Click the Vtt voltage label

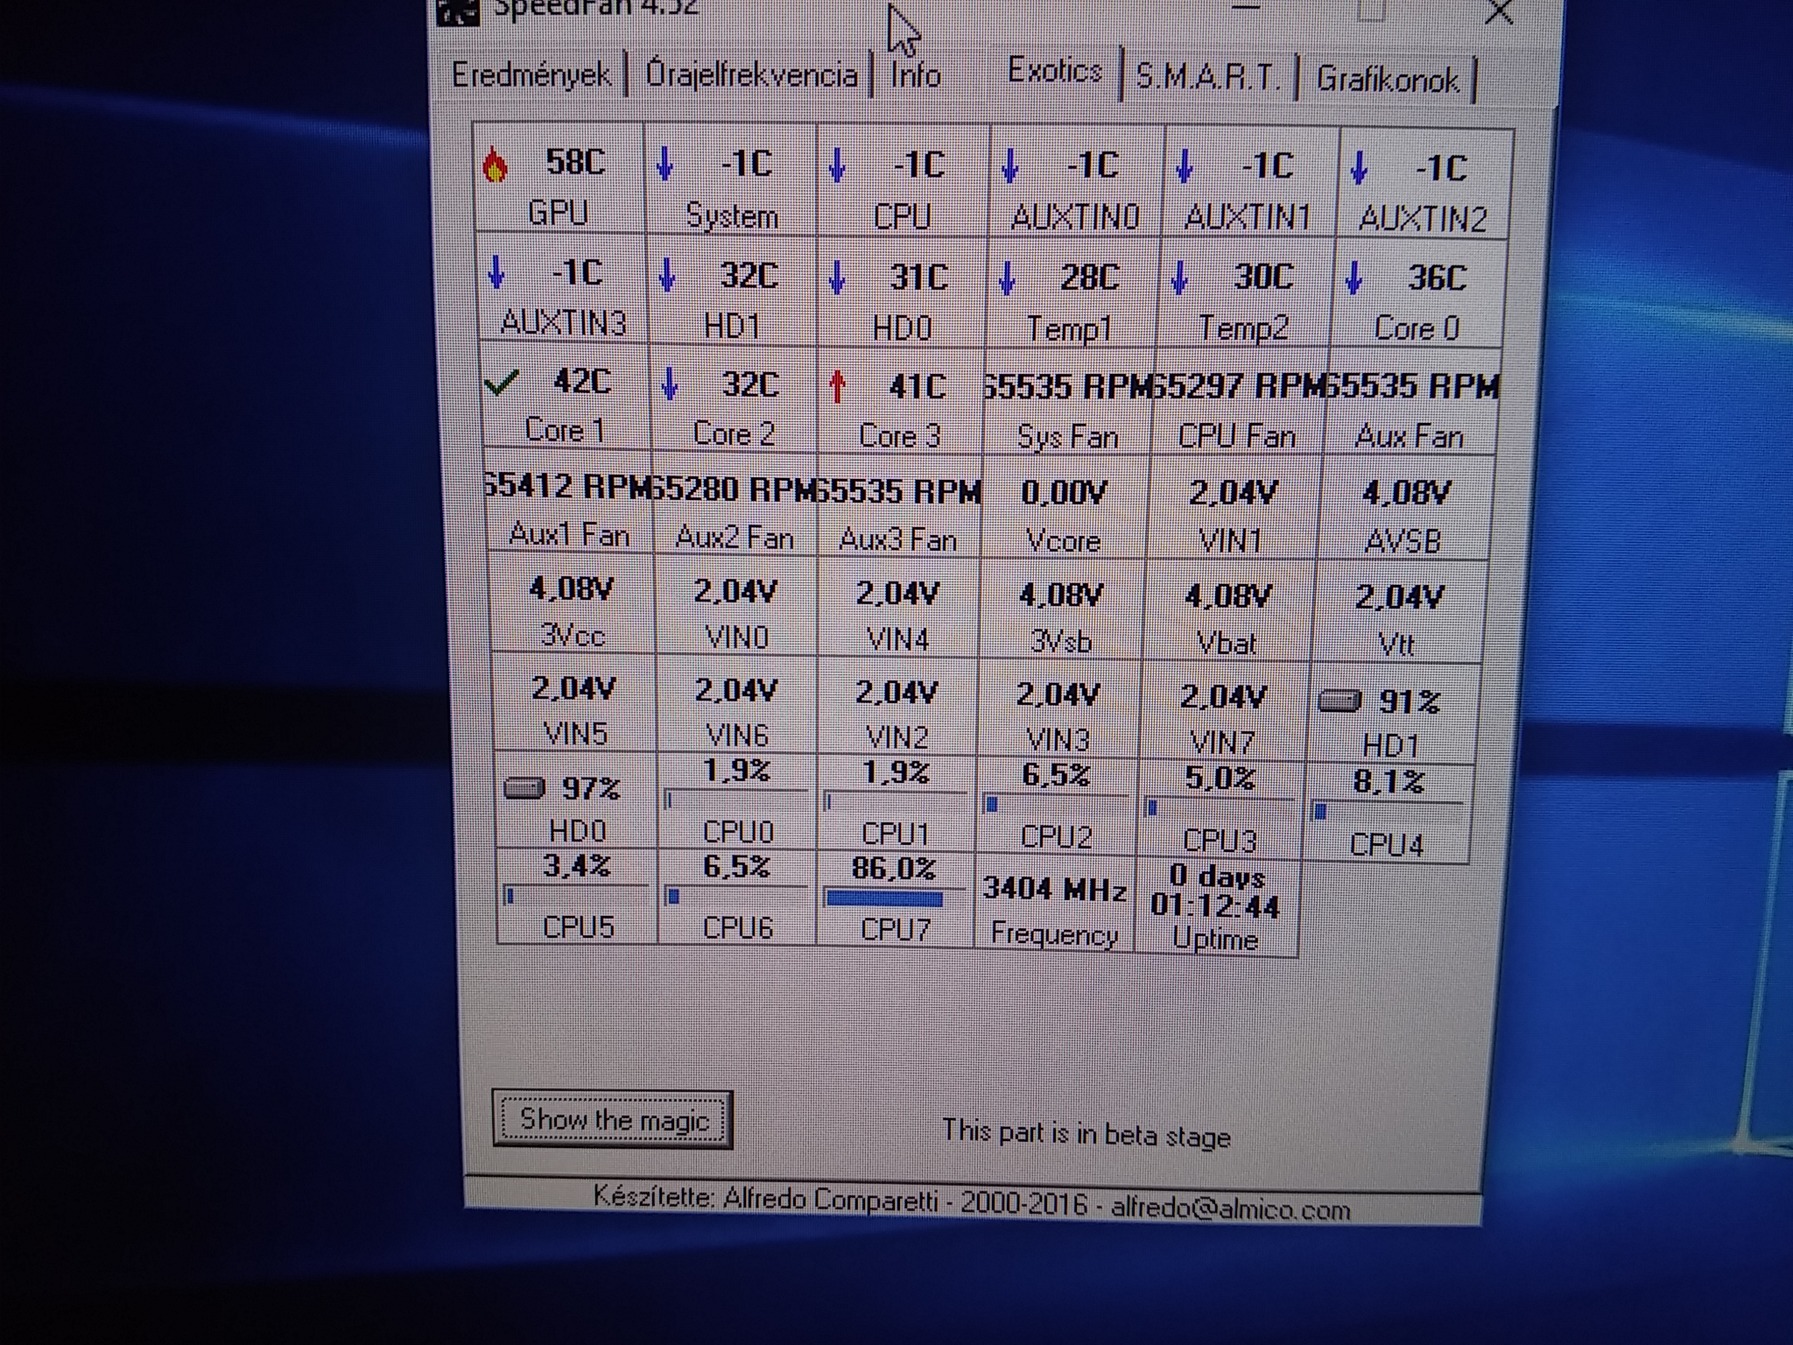(x=1396, y=645)
